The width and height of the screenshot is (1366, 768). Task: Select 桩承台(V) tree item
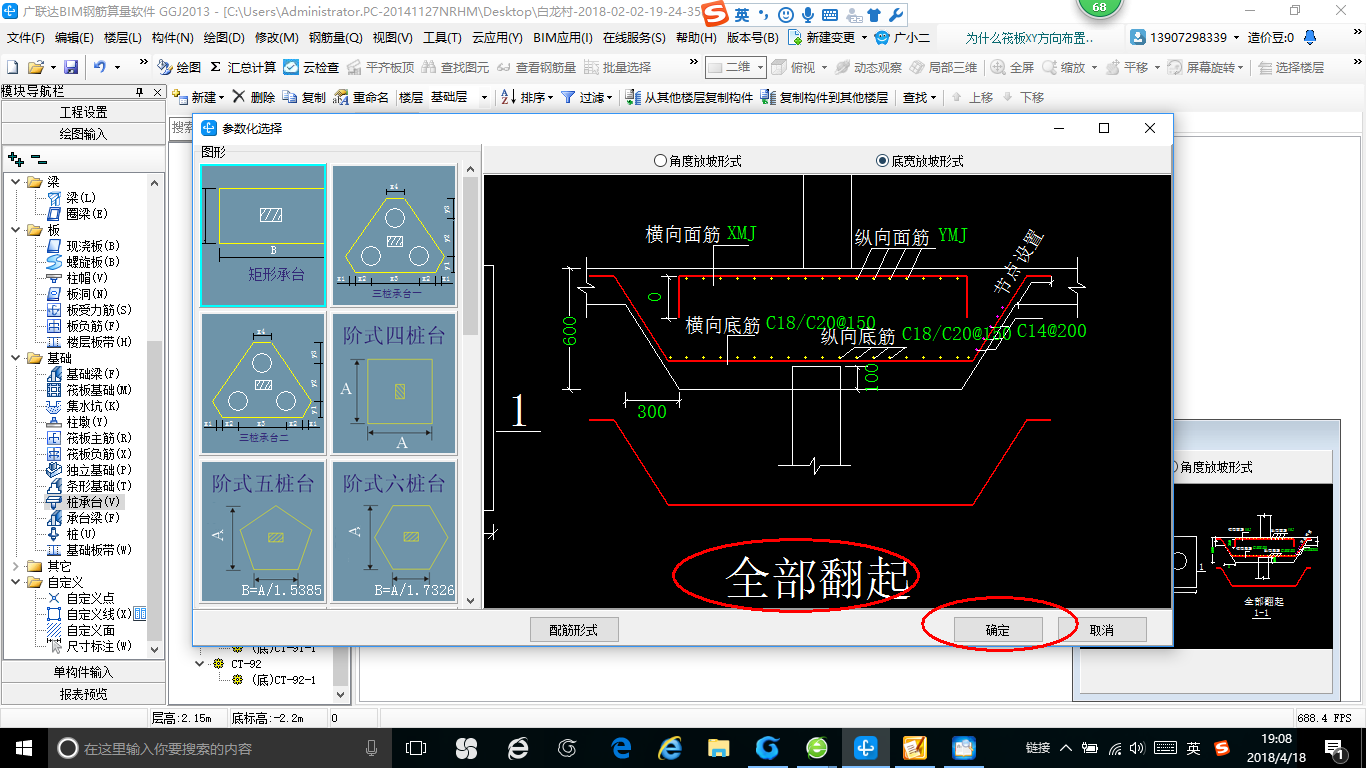click(84, 502)
